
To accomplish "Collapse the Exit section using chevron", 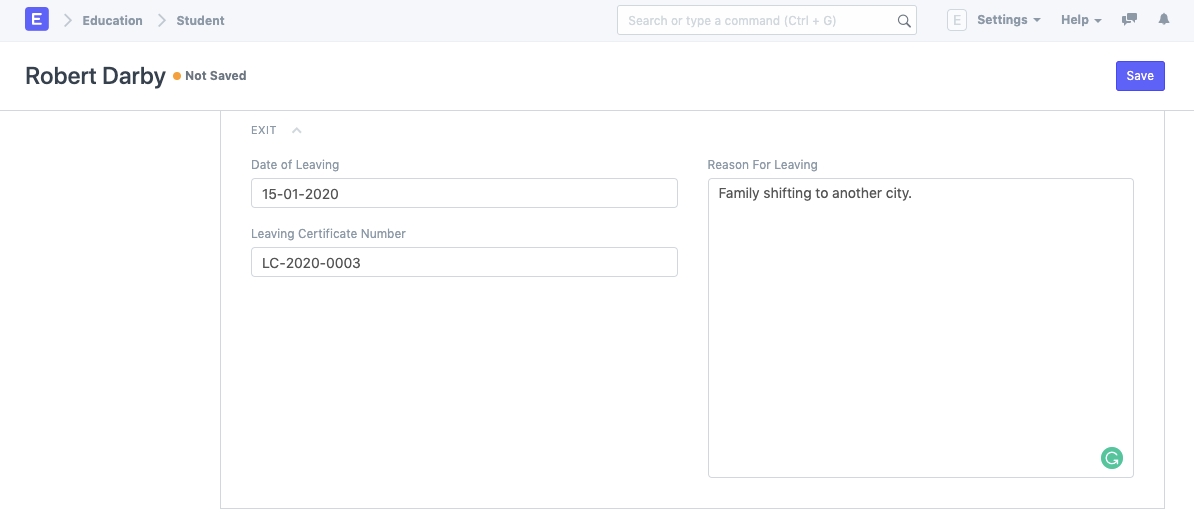I will (x=297, y=130).
